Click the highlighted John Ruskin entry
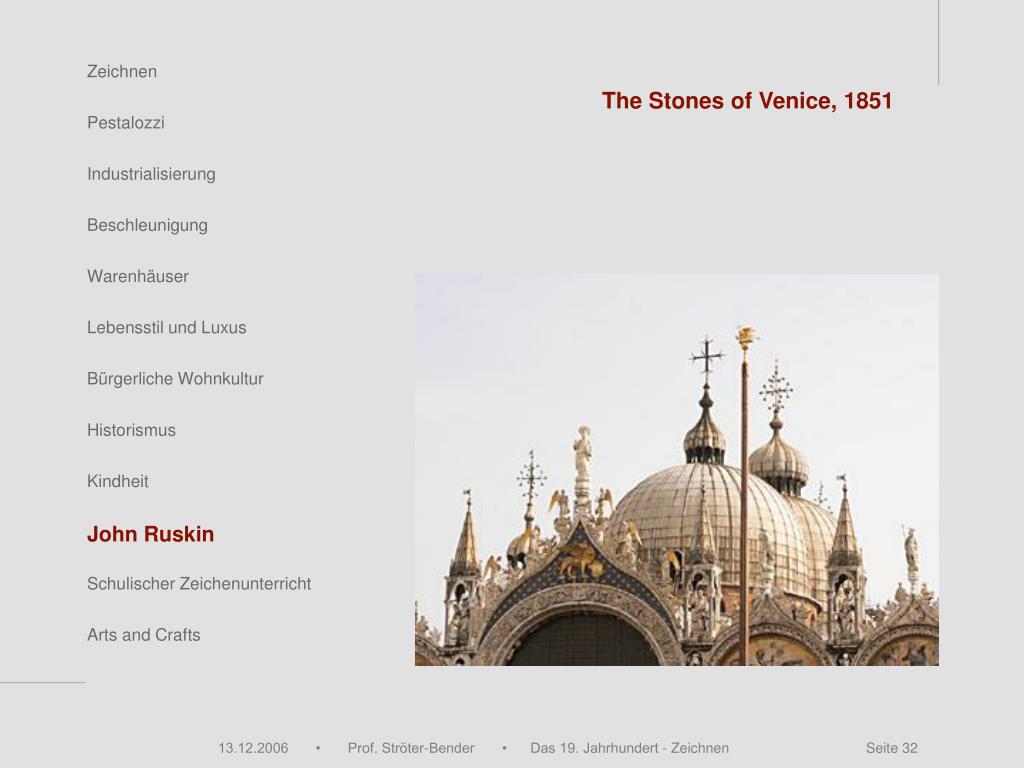 [x=151, y=534]
